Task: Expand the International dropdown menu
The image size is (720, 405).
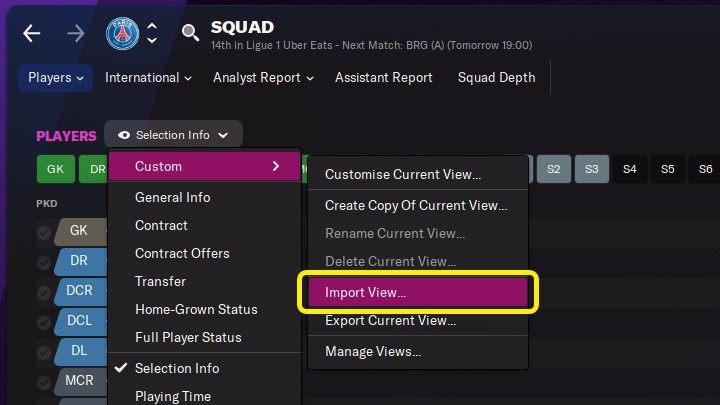Action: coord(148,77)
